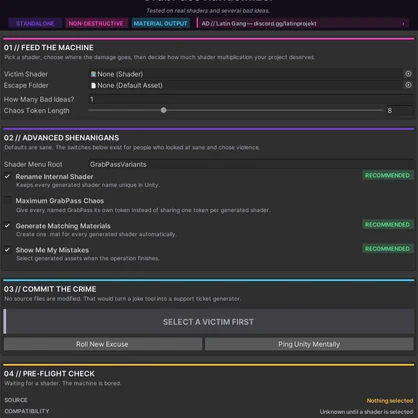Click the No source files are modified note
418x418 pixels.
123,299
